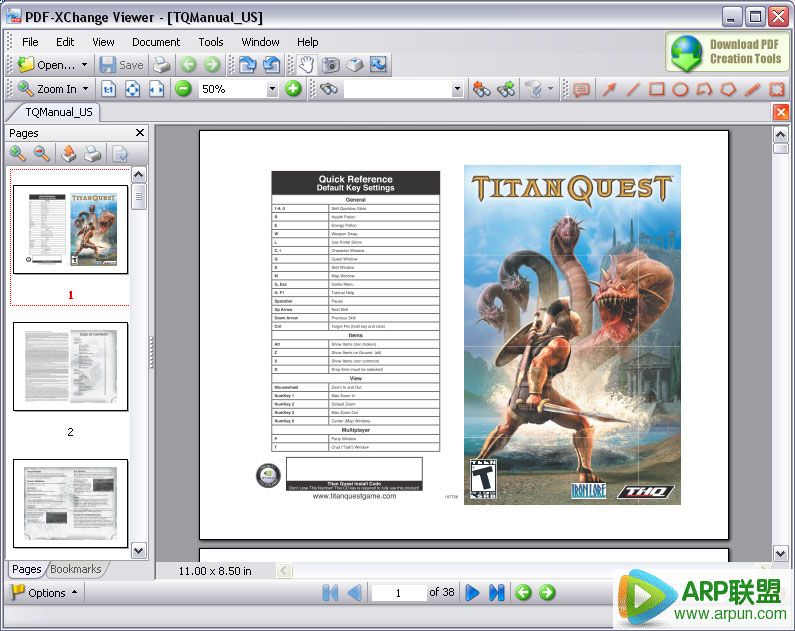Go to next page arrow
795x631 pixels.
tap(472, 592)
